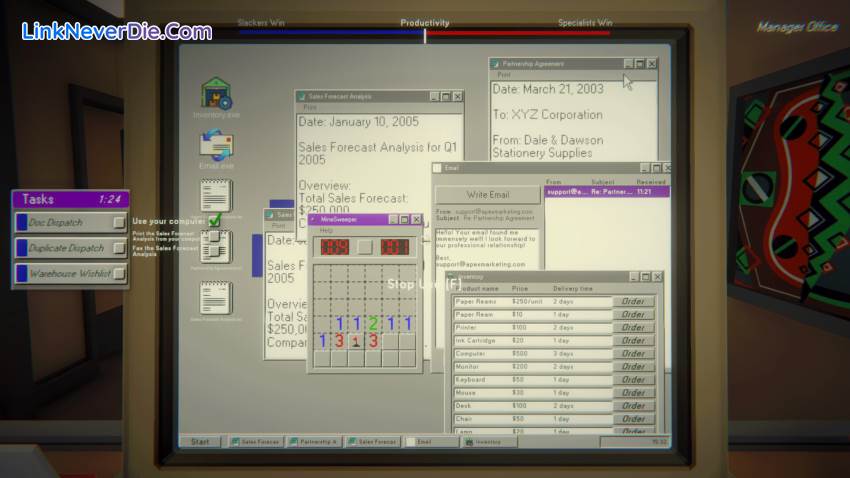Open the first notepad document desktop icon

coord(216,196)
